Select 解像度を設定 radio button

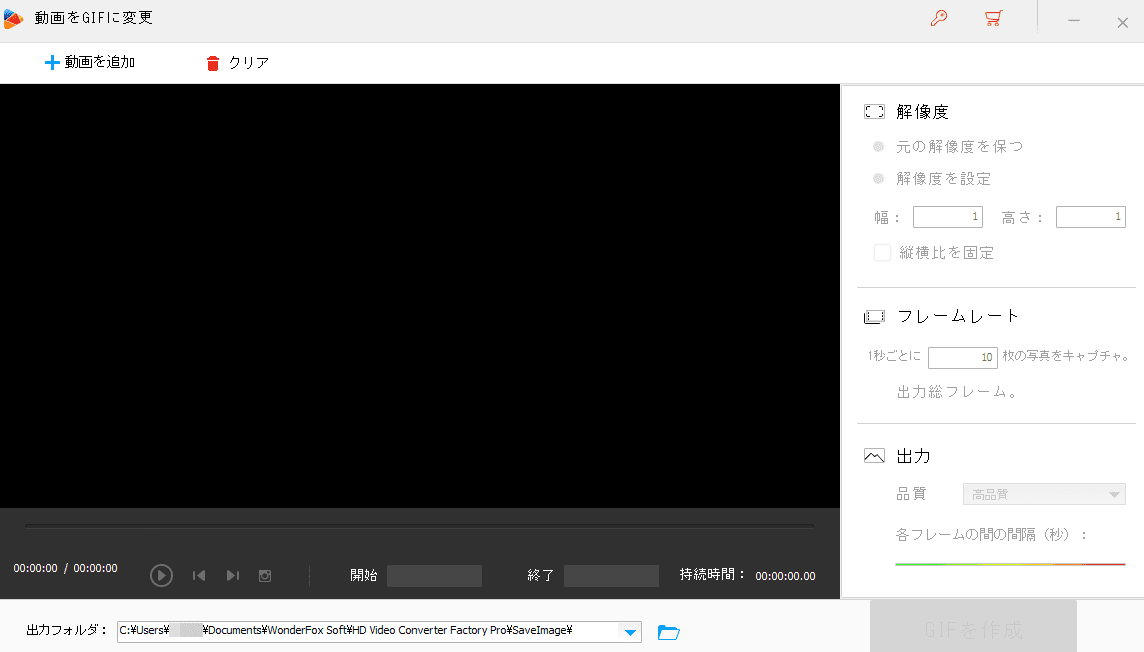coord(878,179)
